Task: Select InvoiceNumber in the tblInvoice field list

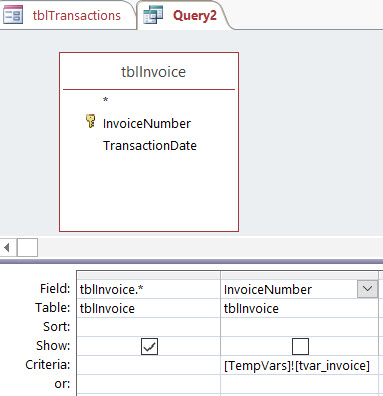Action: click(147, 124)
